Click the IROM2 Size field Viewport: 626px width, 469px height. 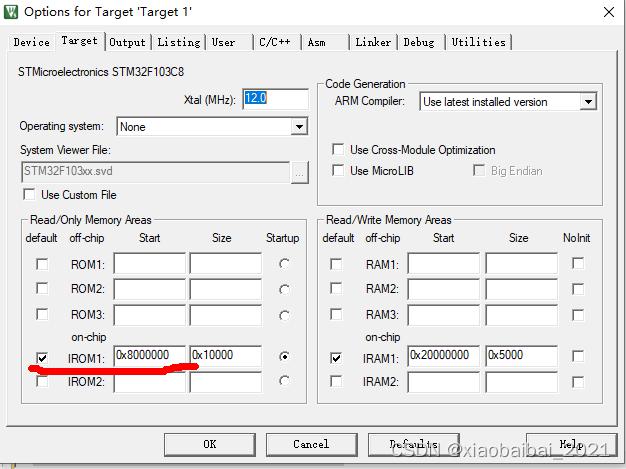[x=226, y=382]
